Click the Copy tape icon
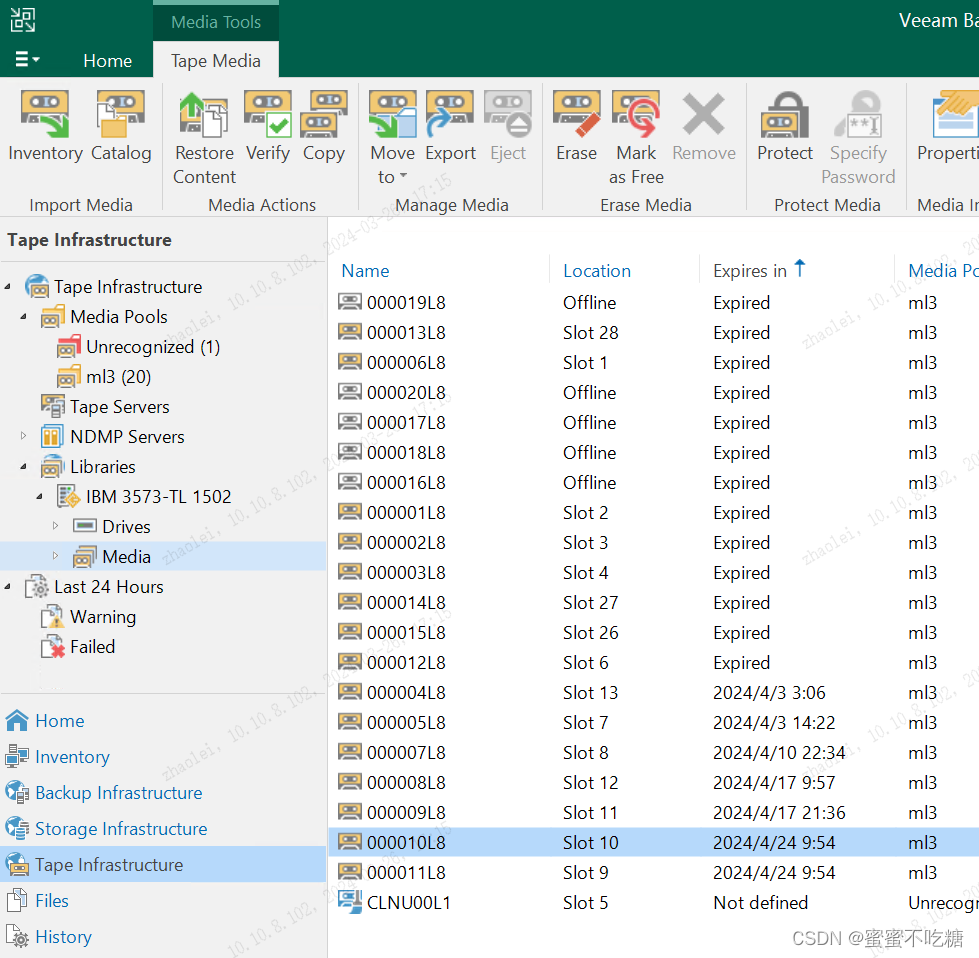 323,114
